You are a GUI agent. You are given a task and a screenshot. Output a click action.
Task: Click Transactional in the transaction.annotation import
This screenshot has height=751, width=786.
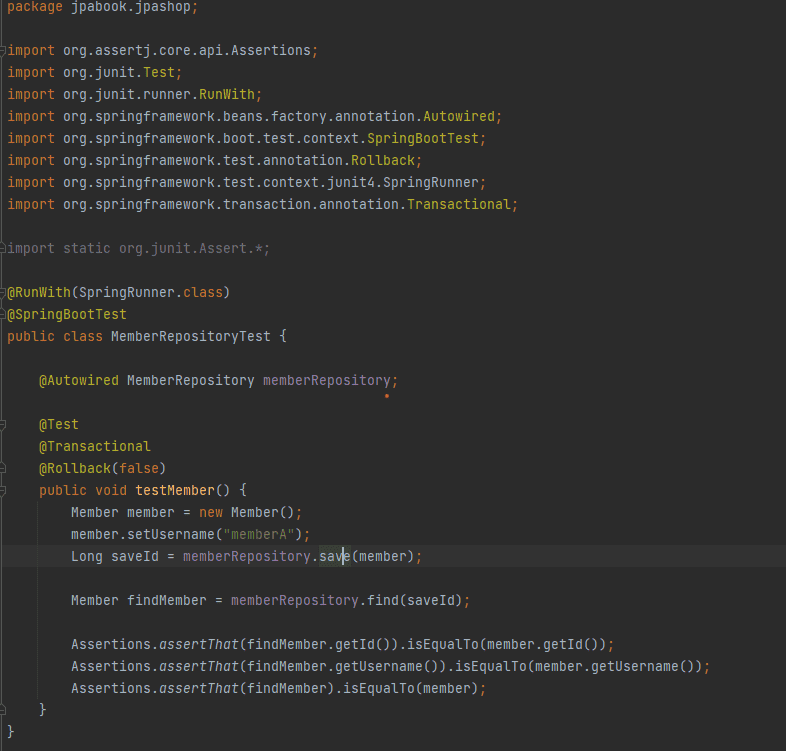pos(459,205)
